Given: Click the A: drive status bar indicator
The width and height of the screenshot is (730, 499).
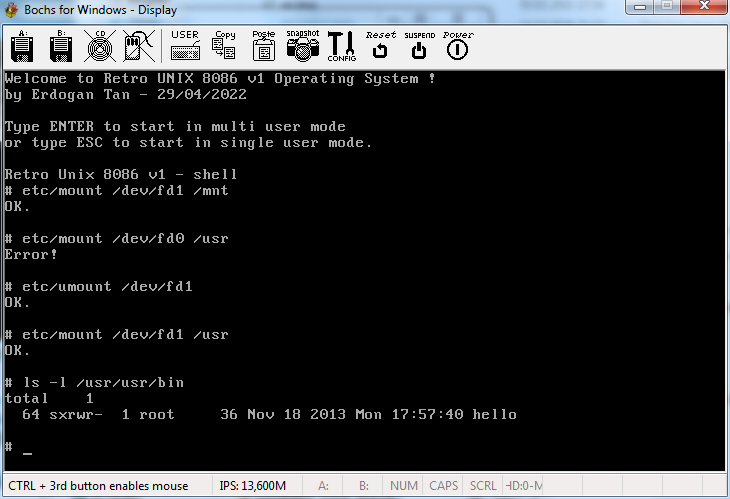Looking at the screenshot, I should tap(324, 486).
